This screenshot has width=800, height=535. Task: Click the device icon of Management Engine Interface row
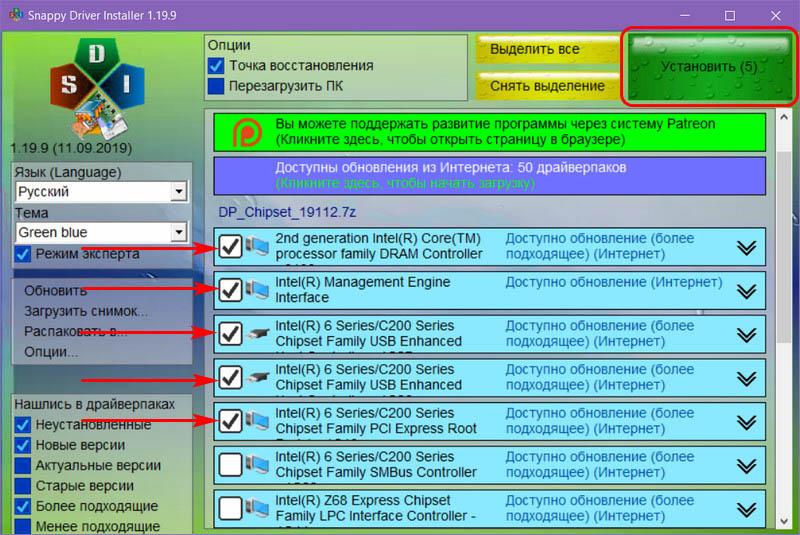[x=257, y=290]
